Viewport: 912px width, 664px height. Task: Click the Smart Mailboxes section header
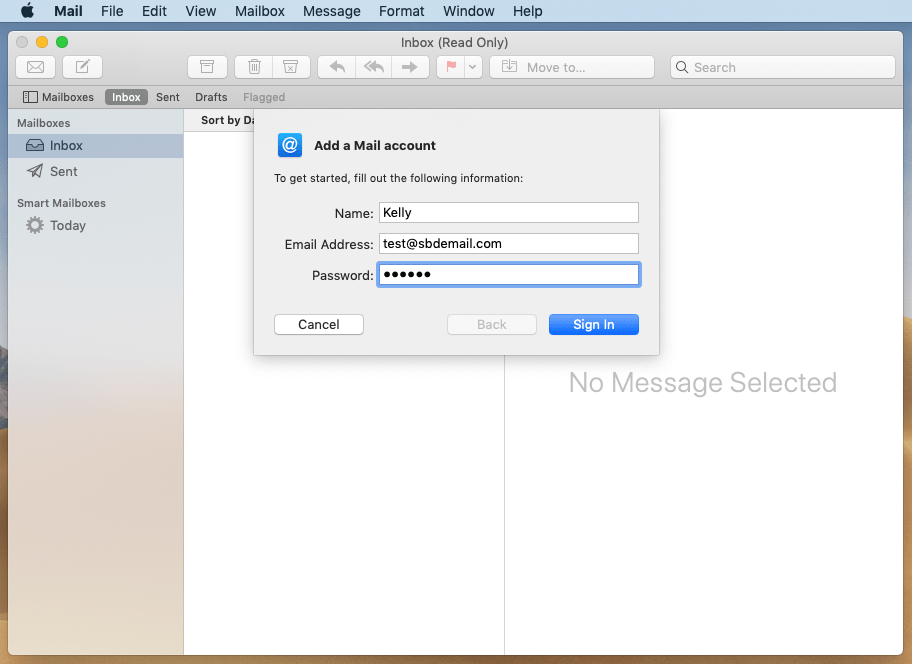coord(61,203)
